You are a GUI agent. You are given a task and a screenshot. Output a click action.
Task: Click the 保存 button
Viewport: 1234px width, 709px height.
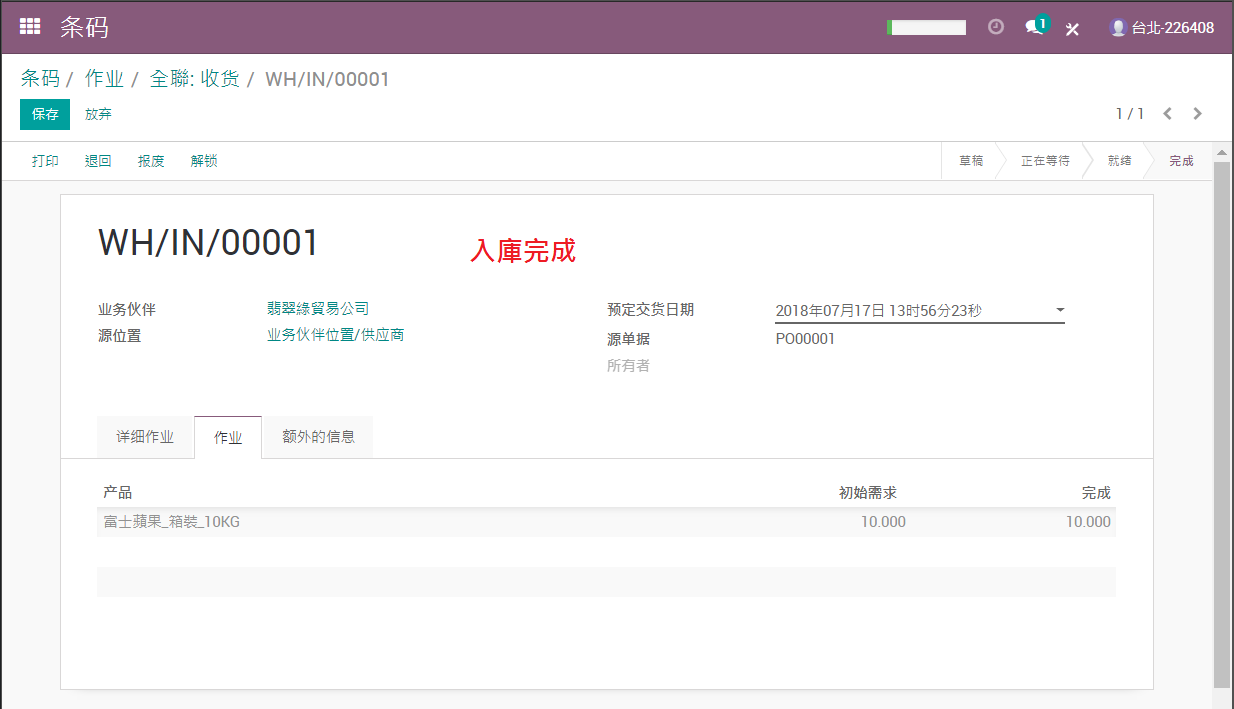click(45, 114)
